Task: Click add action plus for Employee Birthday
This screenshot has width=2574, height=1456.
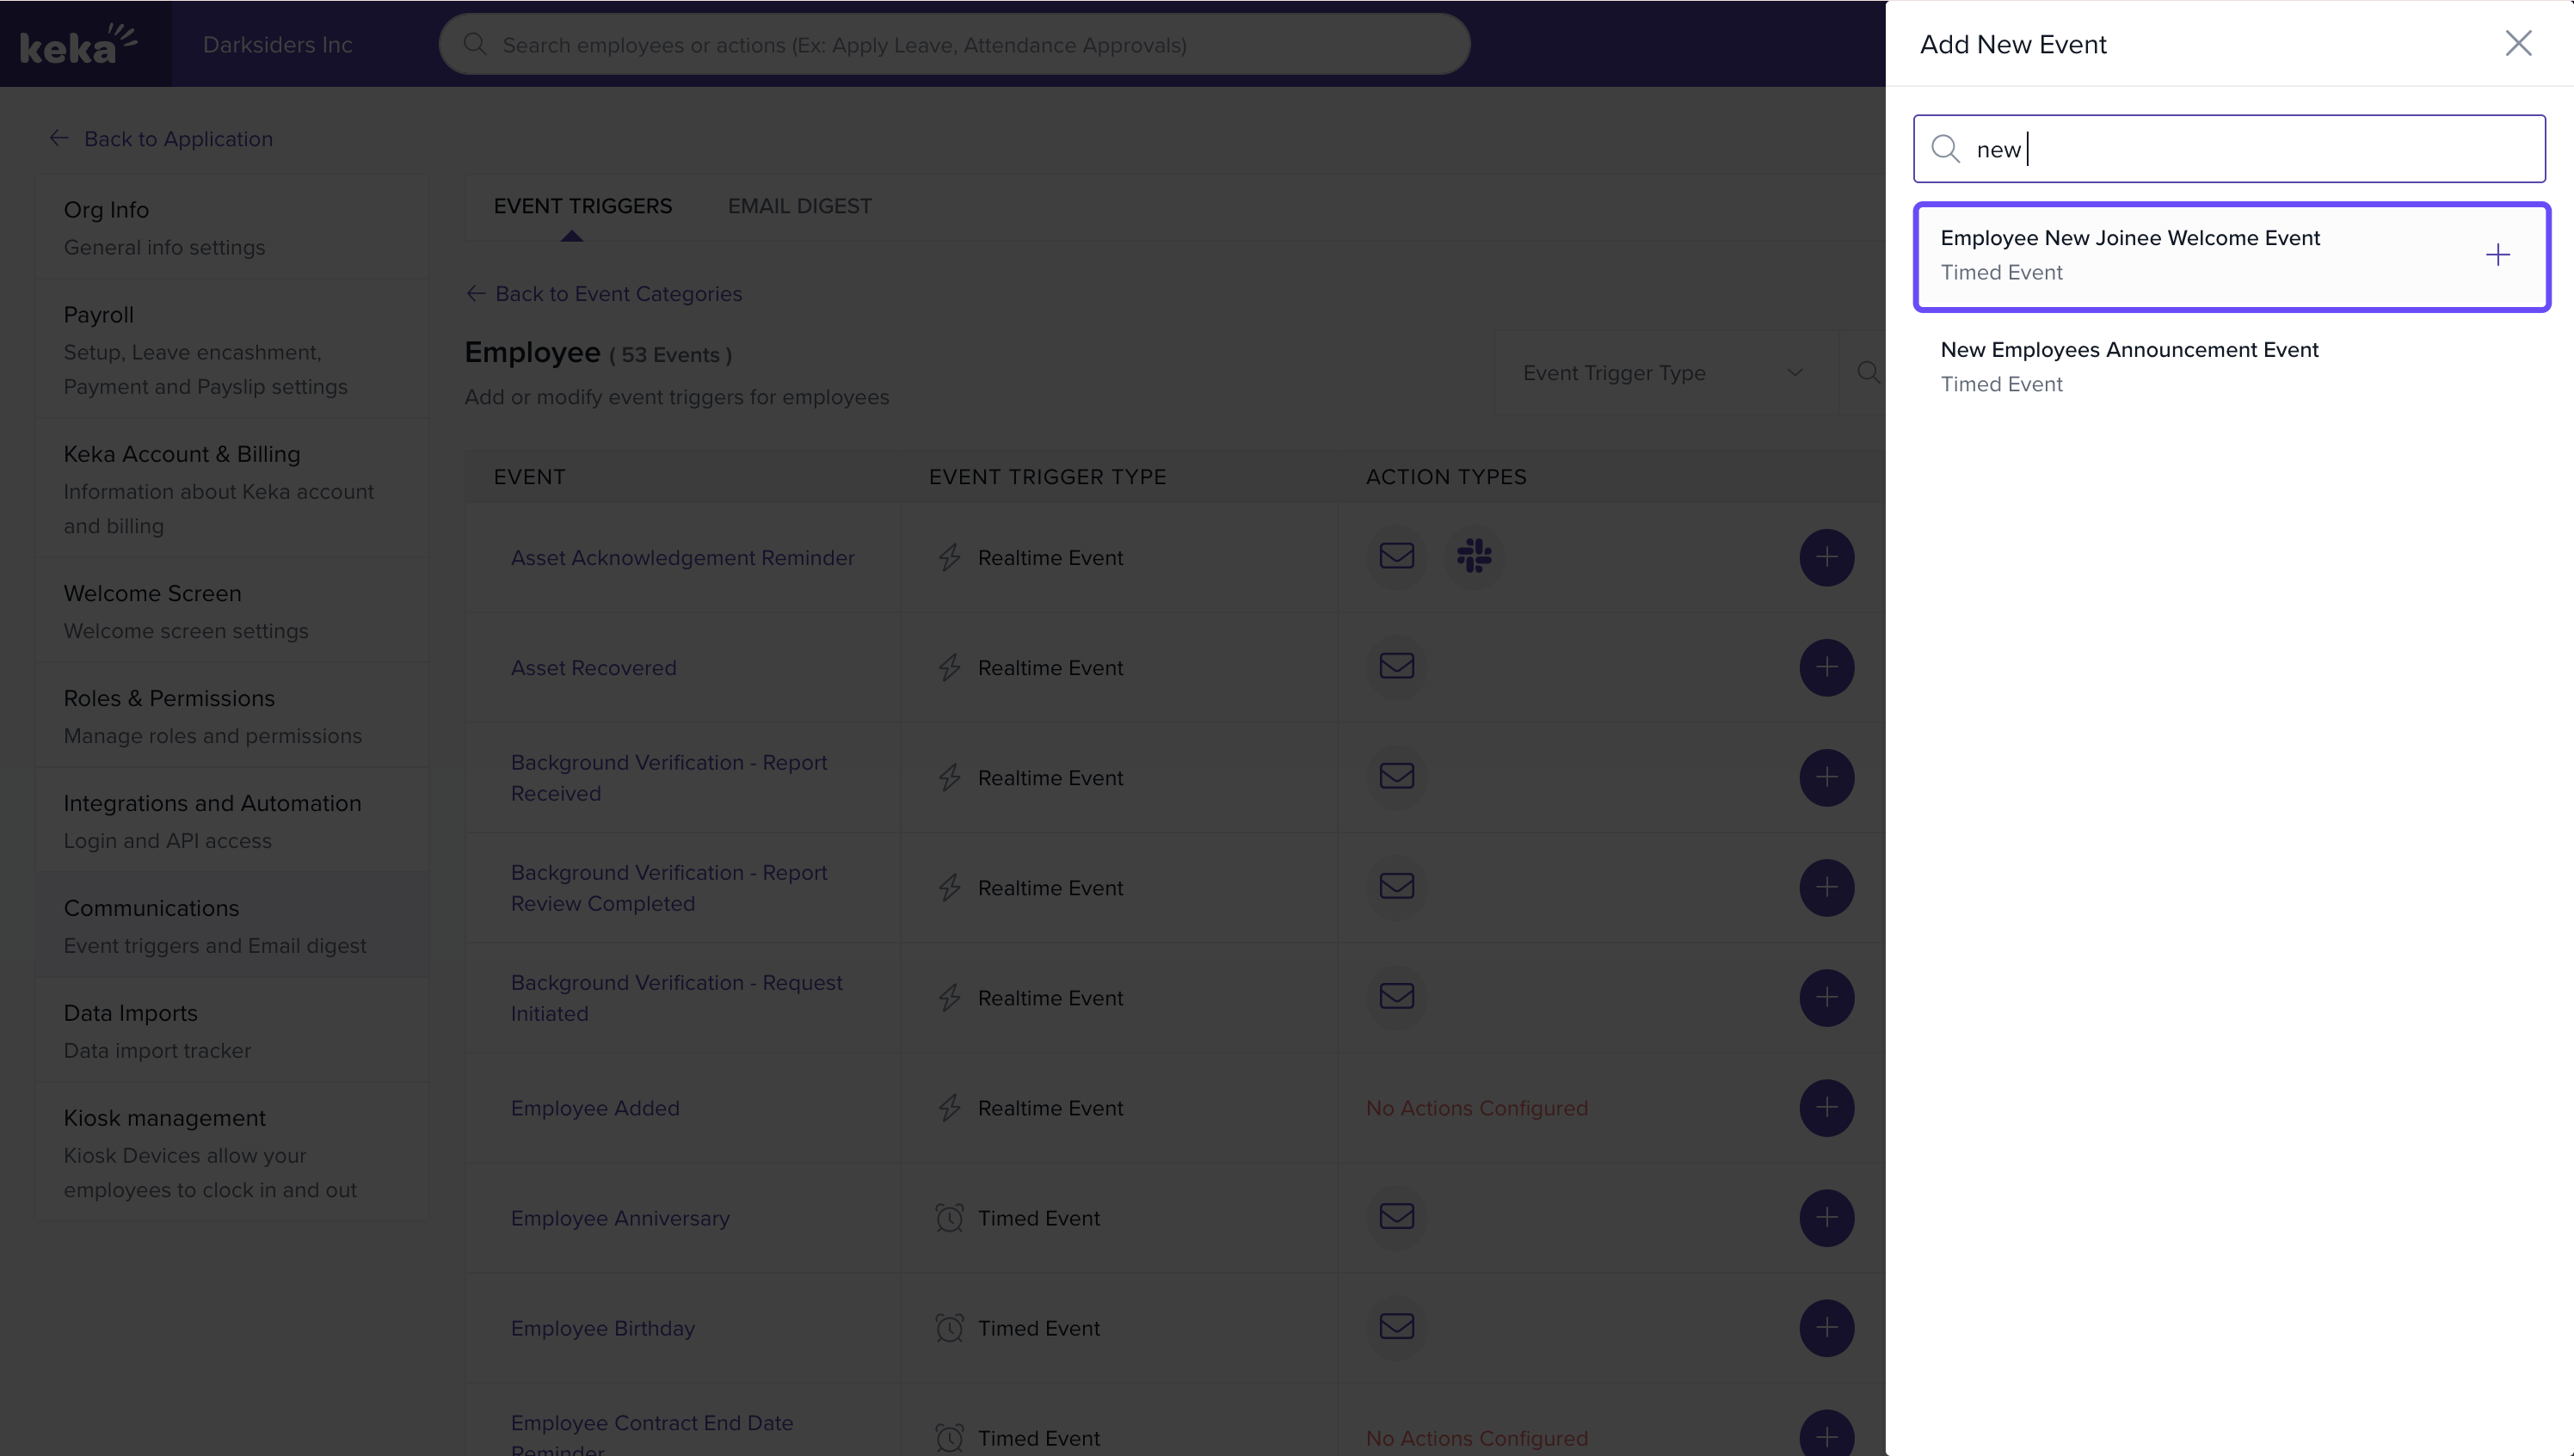Action: pos(1826,1327)
